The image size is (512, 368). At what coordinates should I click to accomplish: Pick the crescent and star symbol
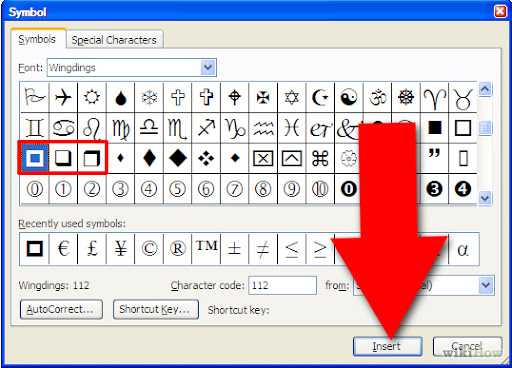click(x=320, y=98)
